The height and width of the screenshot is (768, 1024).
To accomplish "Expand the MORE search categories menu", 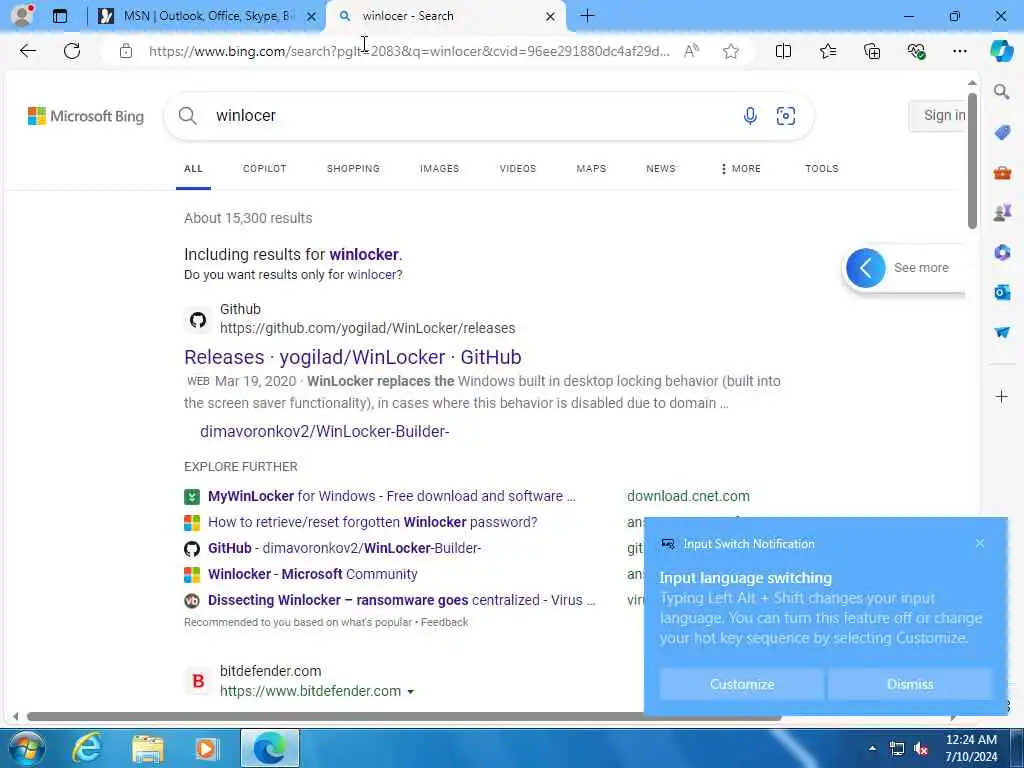I will [741, 168].
